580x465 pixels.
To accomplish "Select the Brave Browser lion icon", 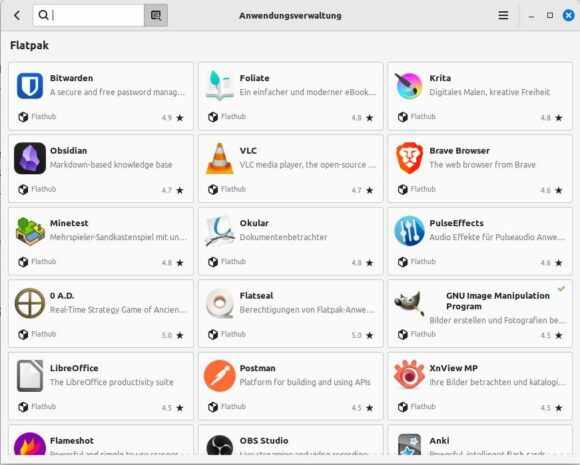I will 409,158.
